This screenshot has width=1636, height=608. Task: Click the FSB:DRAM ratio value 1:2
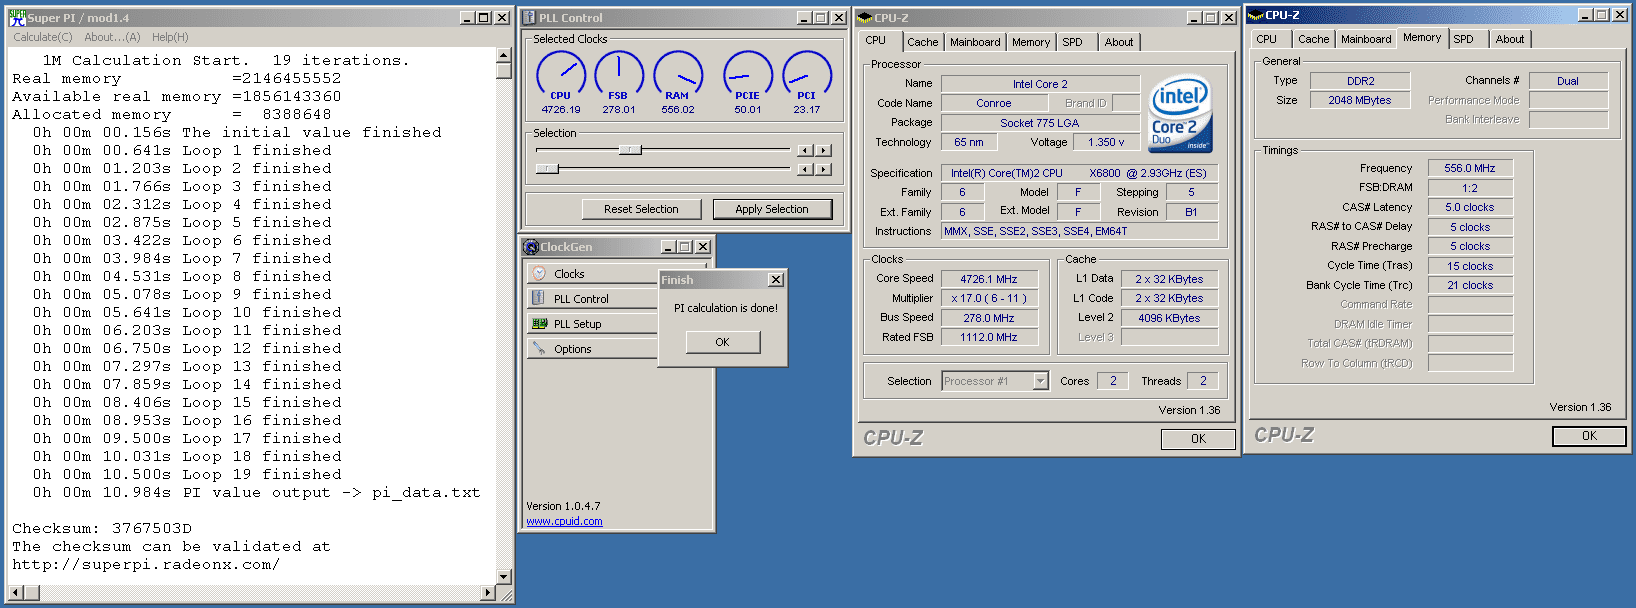click(1470, 188)
